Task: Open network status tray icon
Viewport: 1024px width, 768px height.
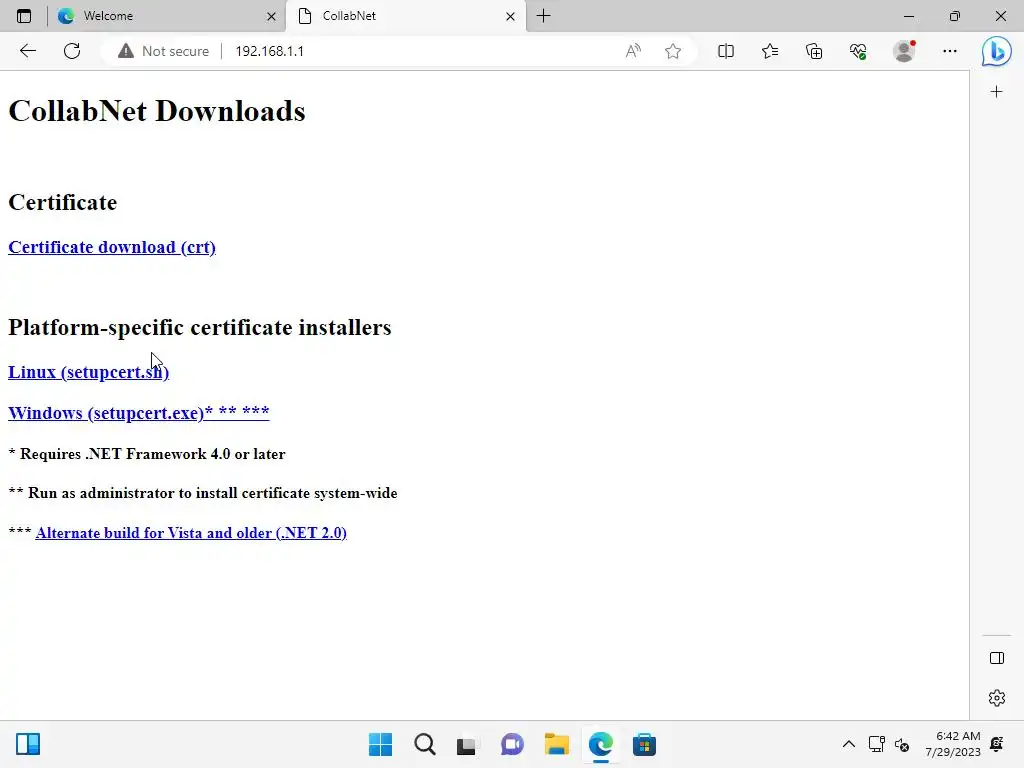Action: point(876,744)
